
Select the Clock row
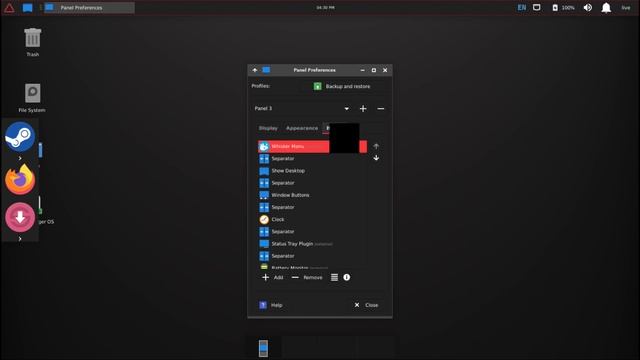click(x=312, y=220)
